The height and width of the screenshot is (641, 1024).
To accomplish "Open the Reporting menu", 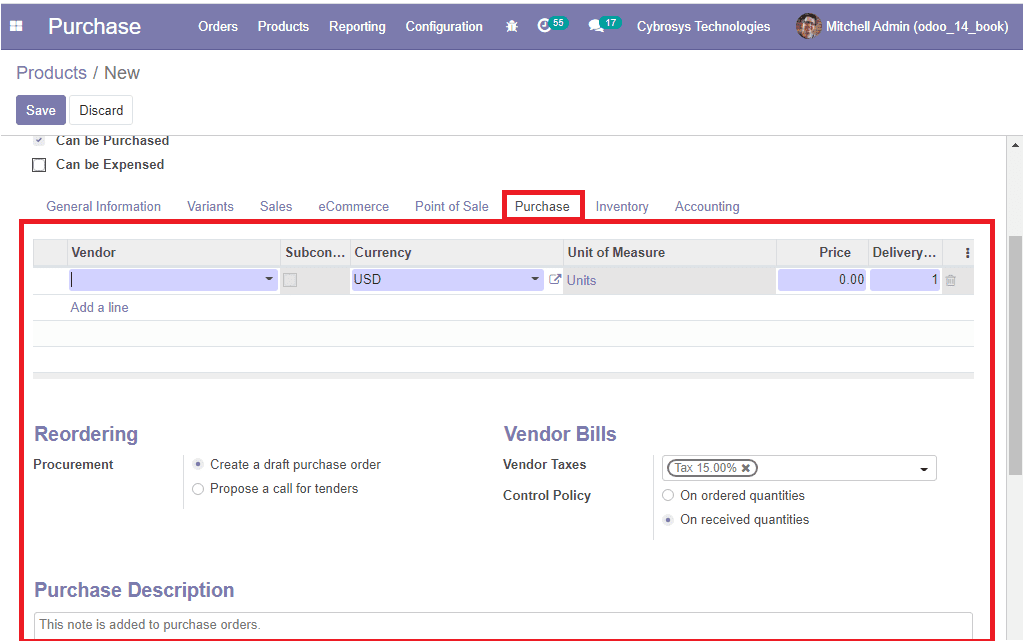I will 357,27.
